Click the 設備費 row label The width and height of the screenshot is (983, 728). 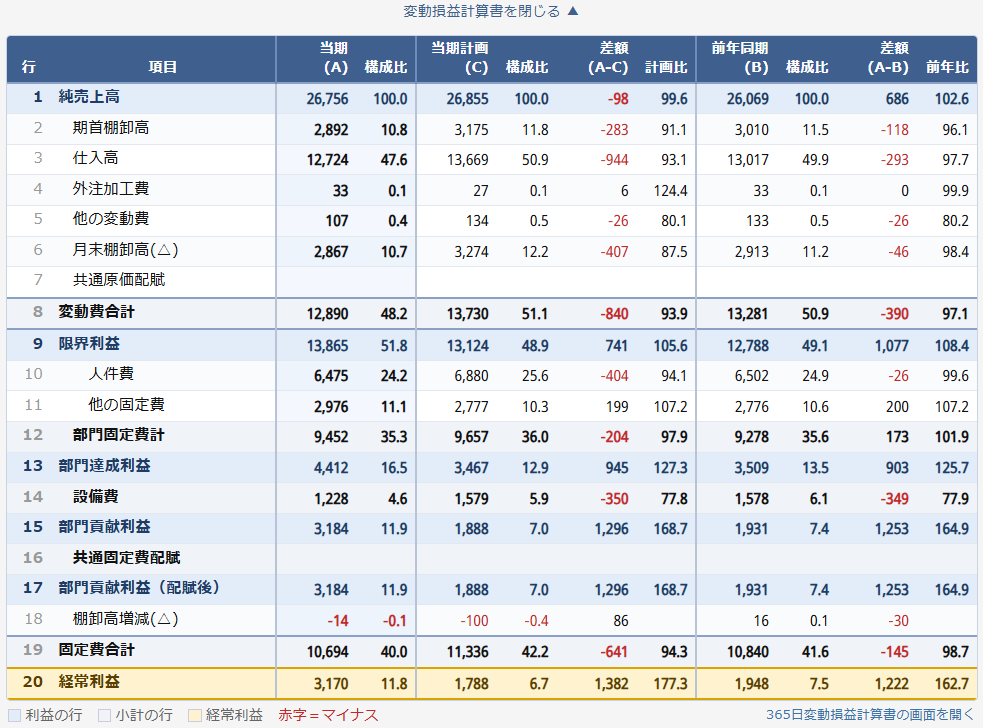(x=96, y=497)
